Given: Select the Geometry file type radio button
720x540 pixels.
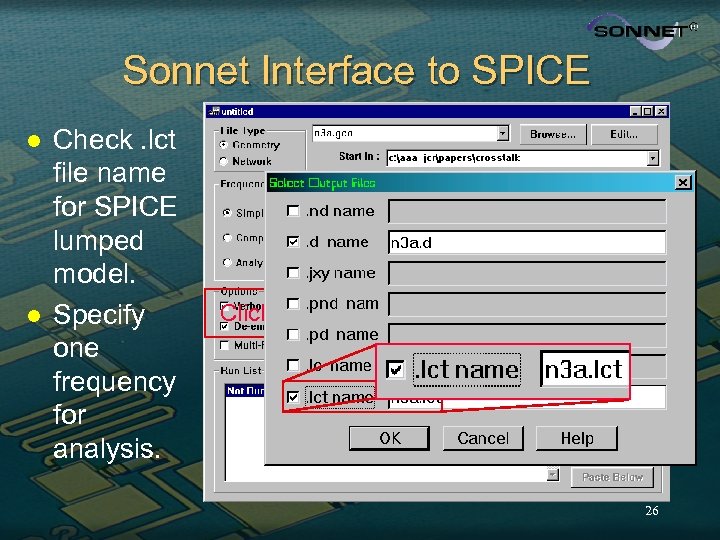Looking at the screenshot, I should pyautogui.click(x=224, y=145).
